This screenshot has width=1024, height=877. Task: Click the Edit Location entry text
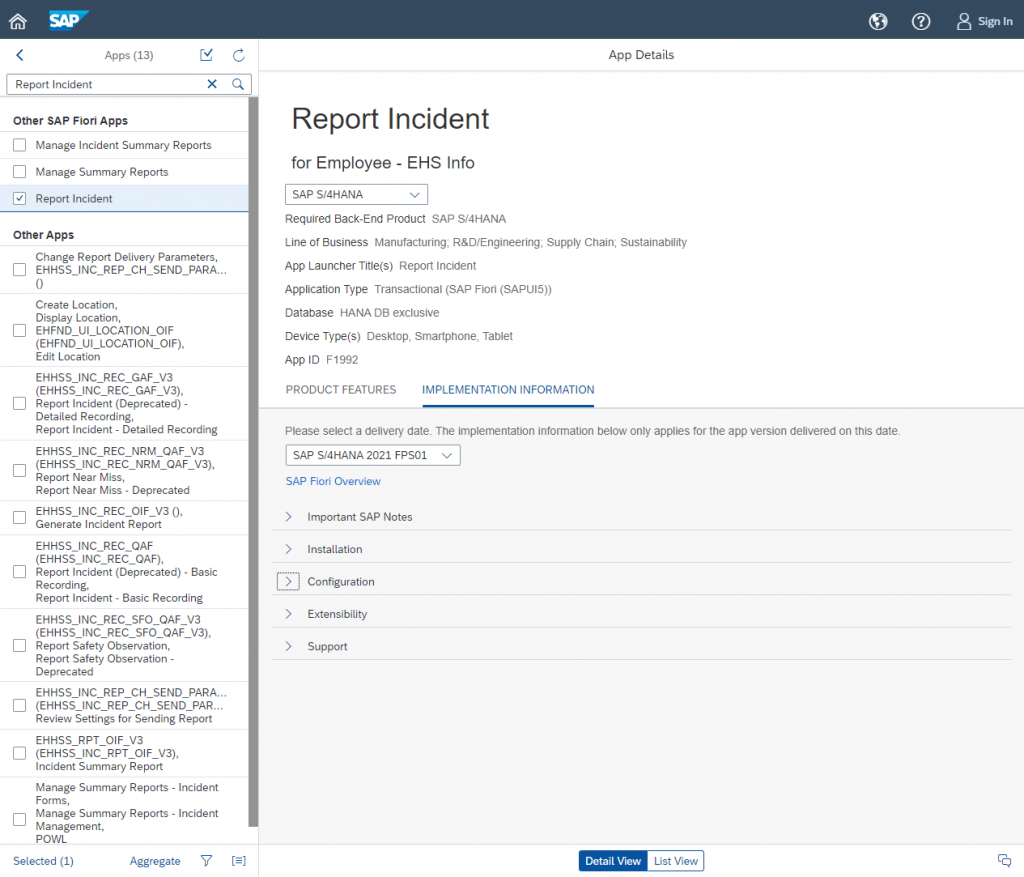point(68,357)
